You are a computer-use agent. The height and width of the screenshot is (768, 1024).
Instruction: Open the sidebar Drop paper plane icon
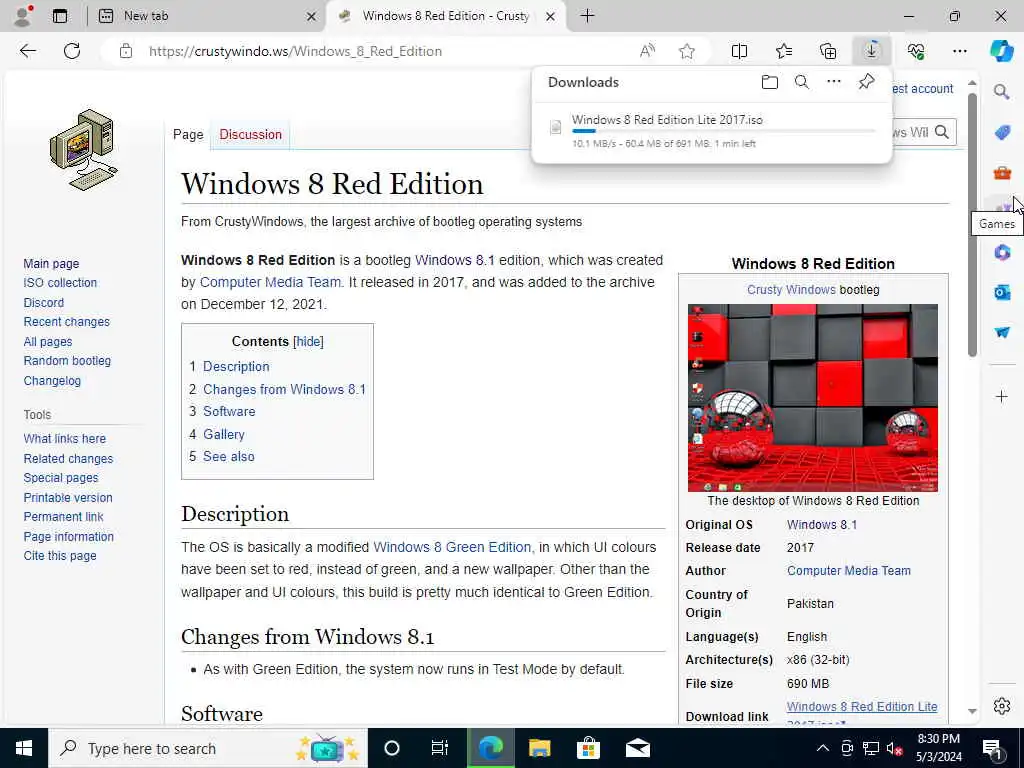[1002, 332]
